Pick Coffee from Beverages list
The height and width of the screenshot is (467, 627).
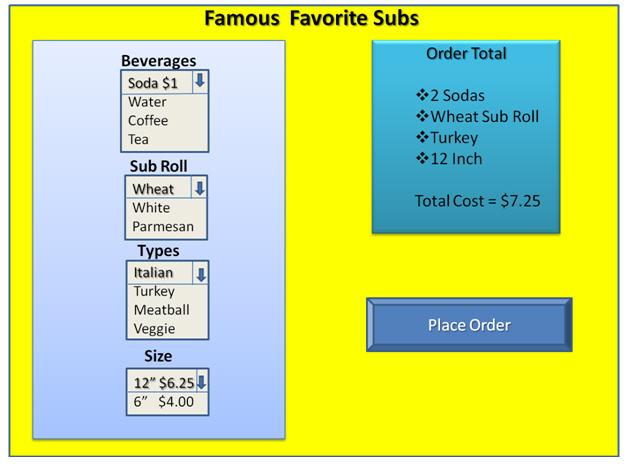pos(148,120)
